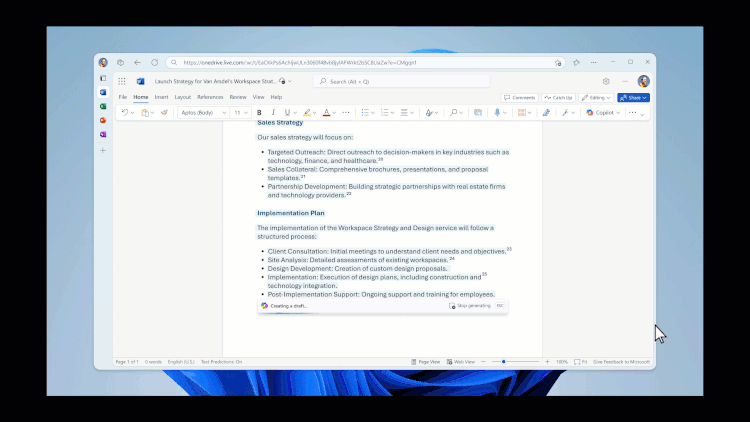Screen dimensions: 750x422
Task: Open Excel in the left app sidebar
Action: tap(103, 106)
